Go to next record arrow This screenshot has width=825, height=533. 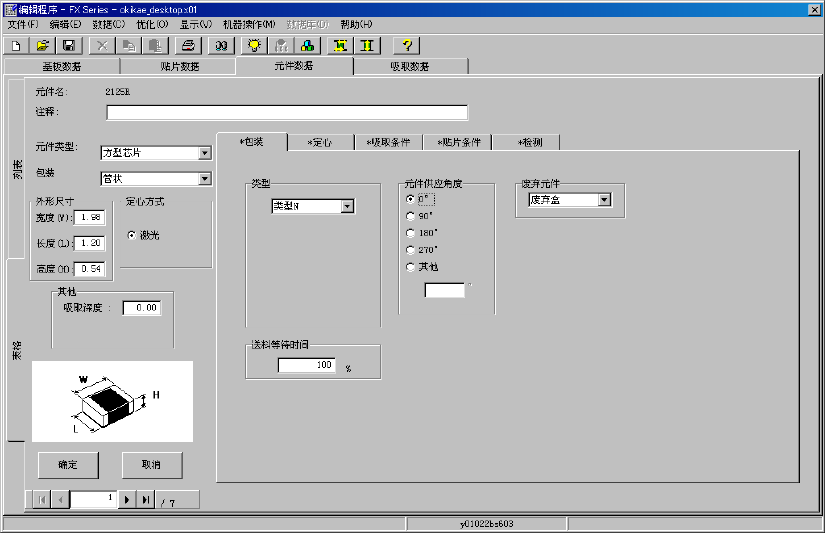point(127,499)
